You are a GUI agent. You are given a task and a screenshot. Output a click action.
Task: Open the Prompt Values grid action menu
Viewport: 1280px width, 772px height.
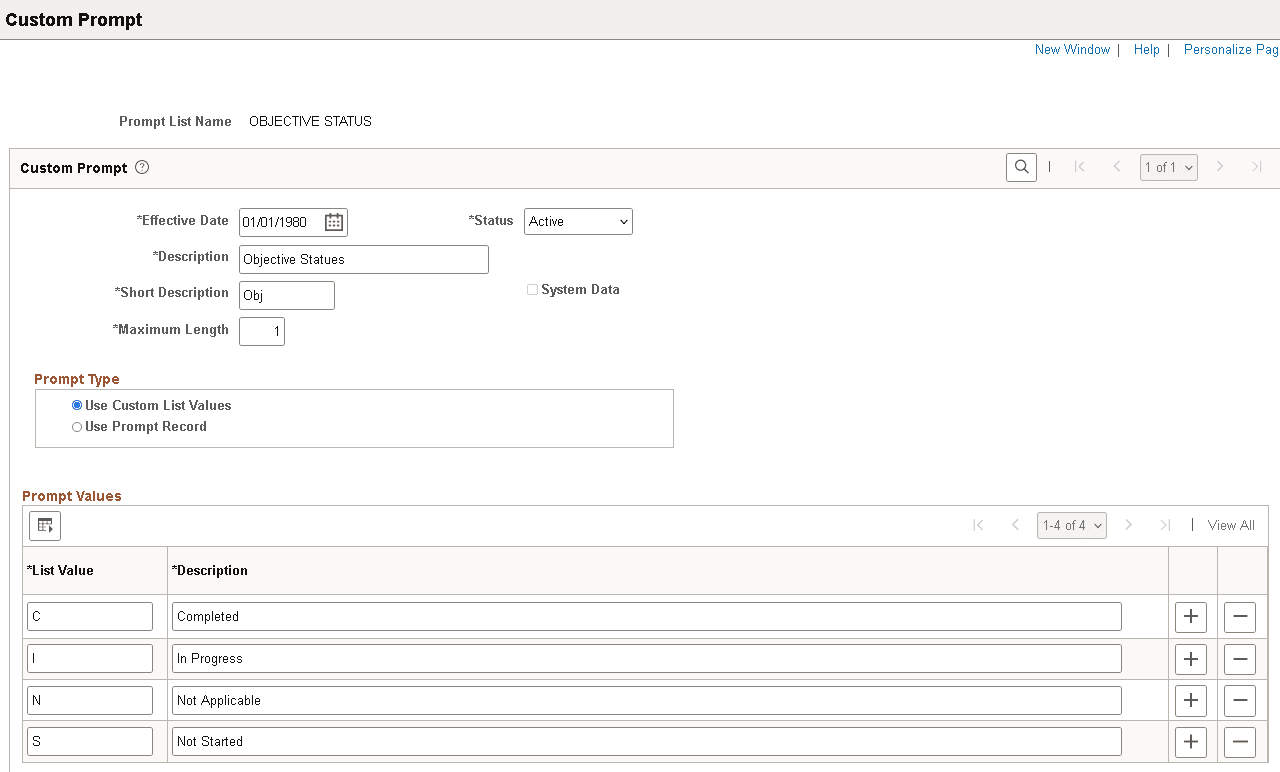point(44,525)
